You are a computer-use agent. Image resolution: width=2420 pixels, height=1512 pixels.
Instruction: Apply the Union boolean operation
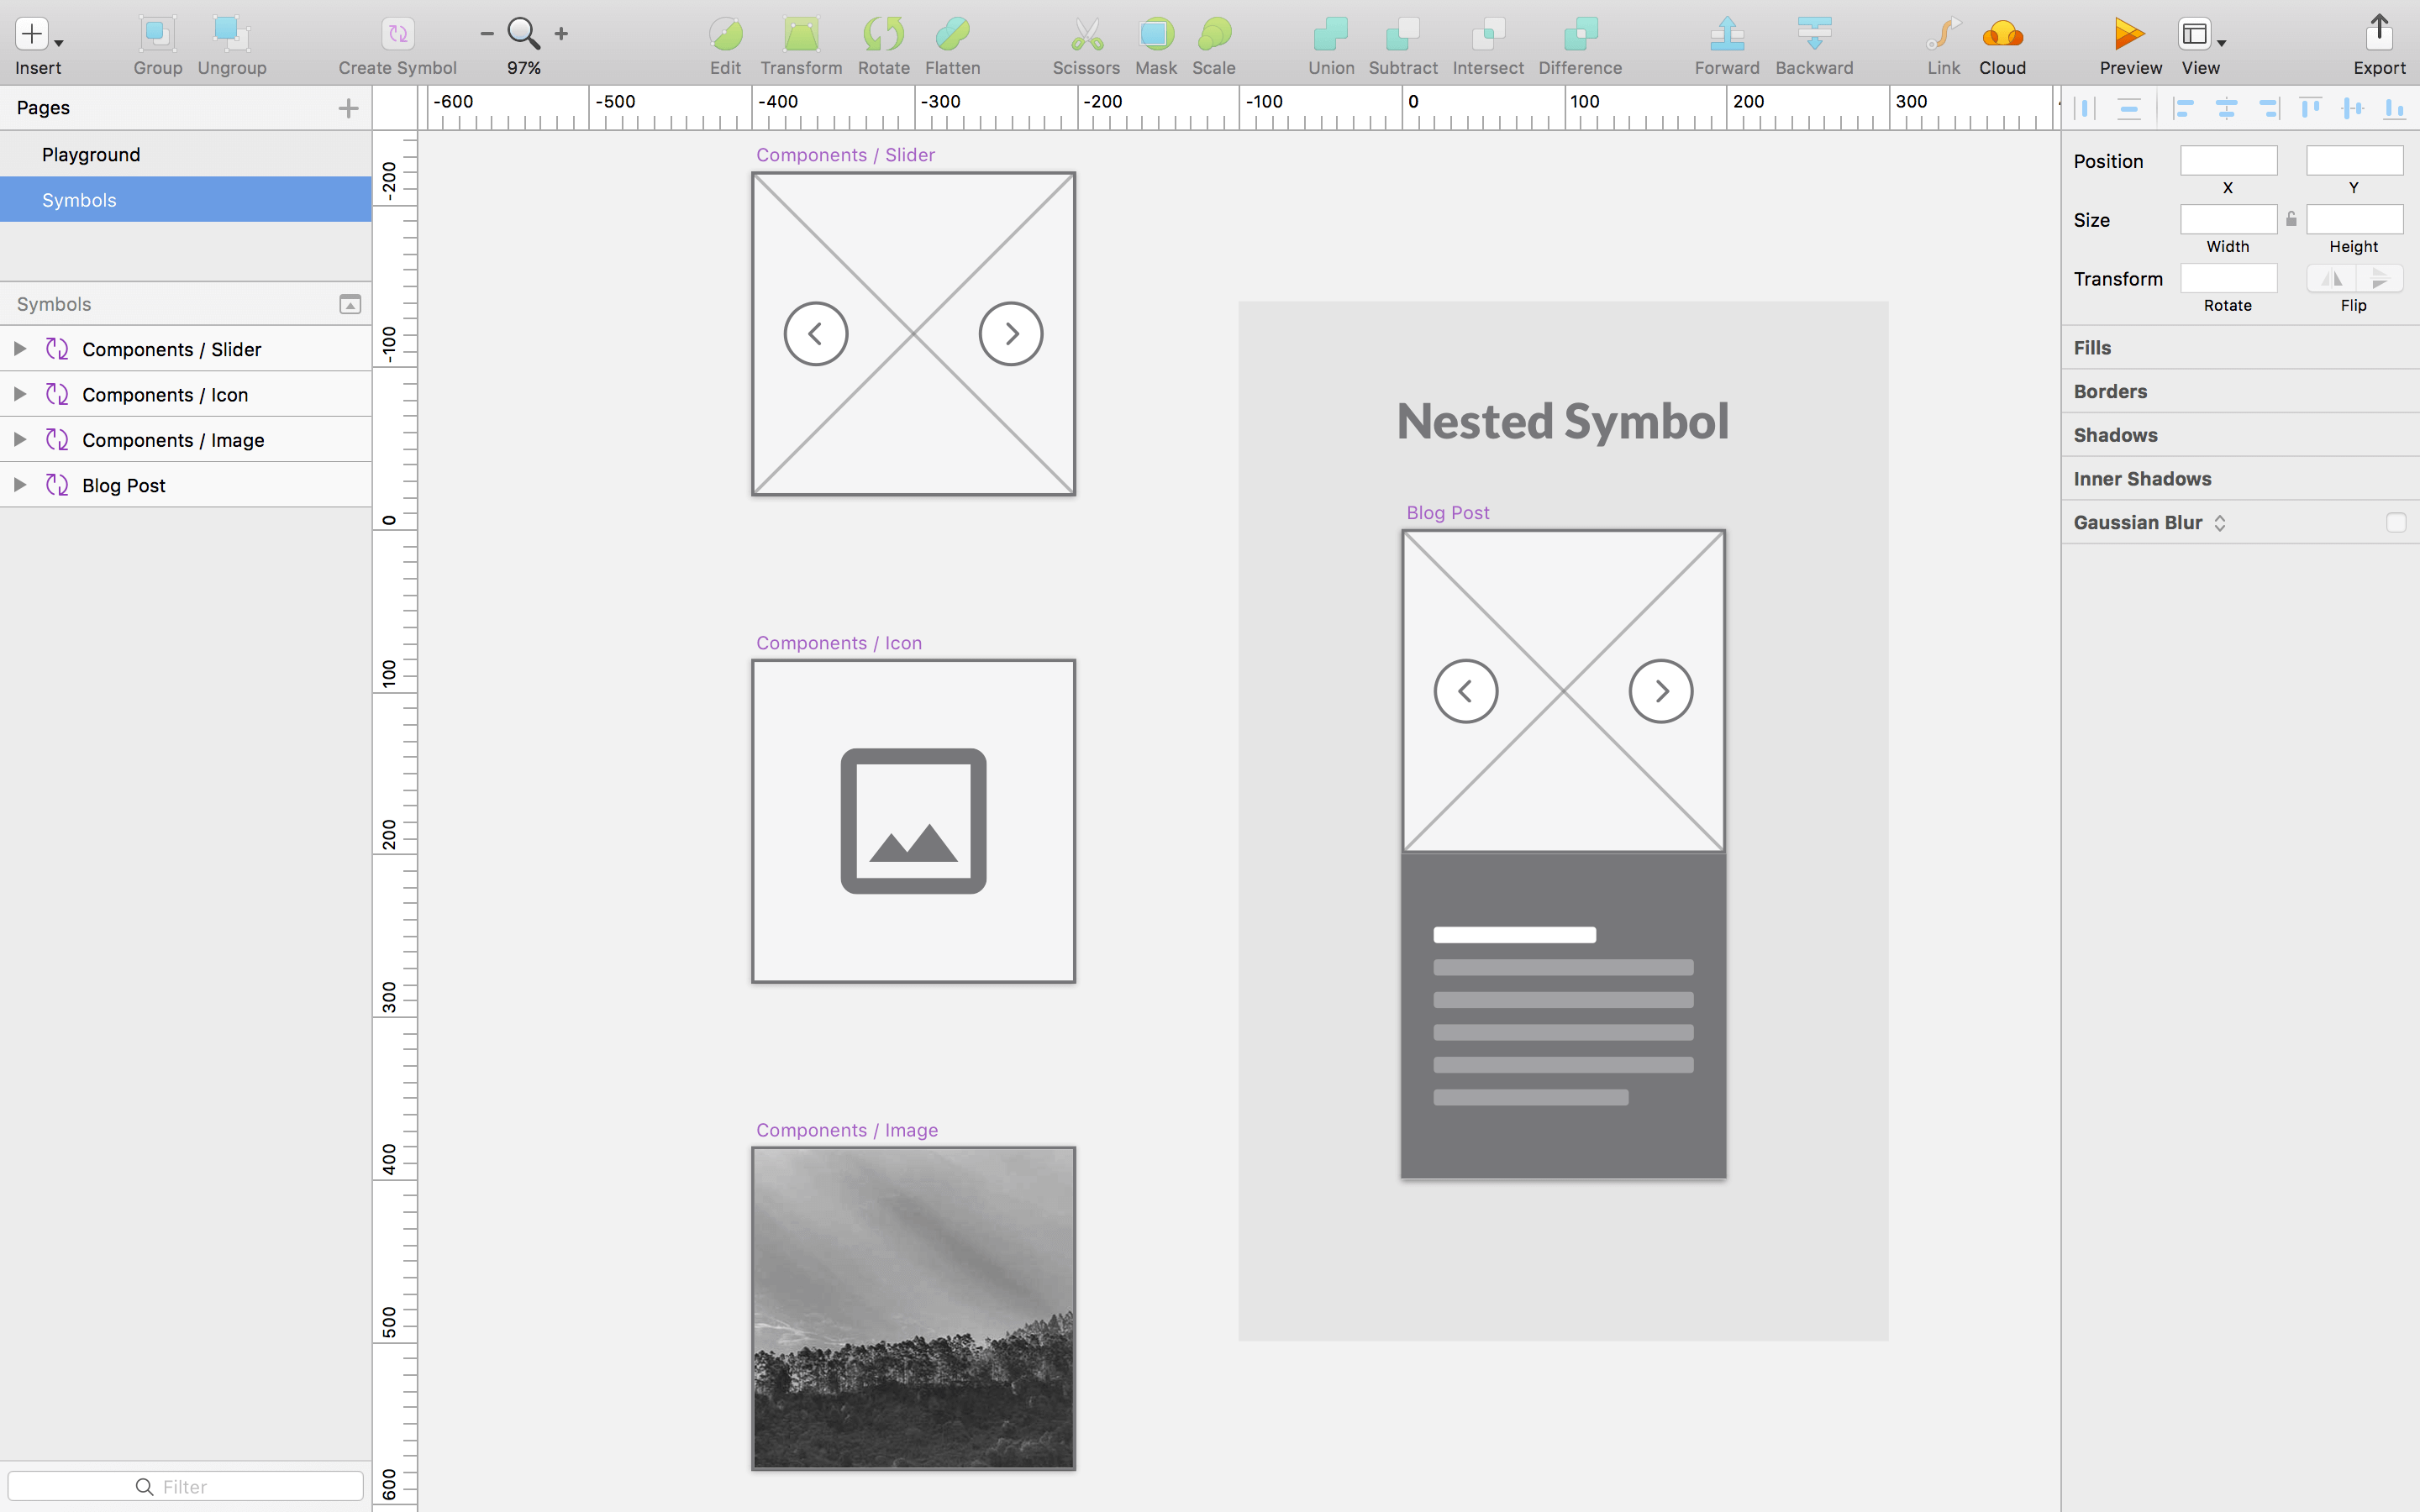coord(1331,35)
